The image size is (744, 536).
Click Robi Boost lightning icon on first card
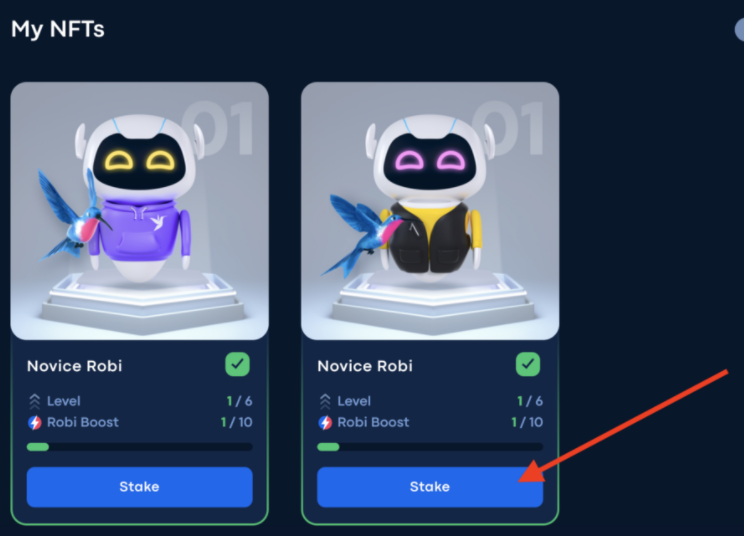(35, 422)
